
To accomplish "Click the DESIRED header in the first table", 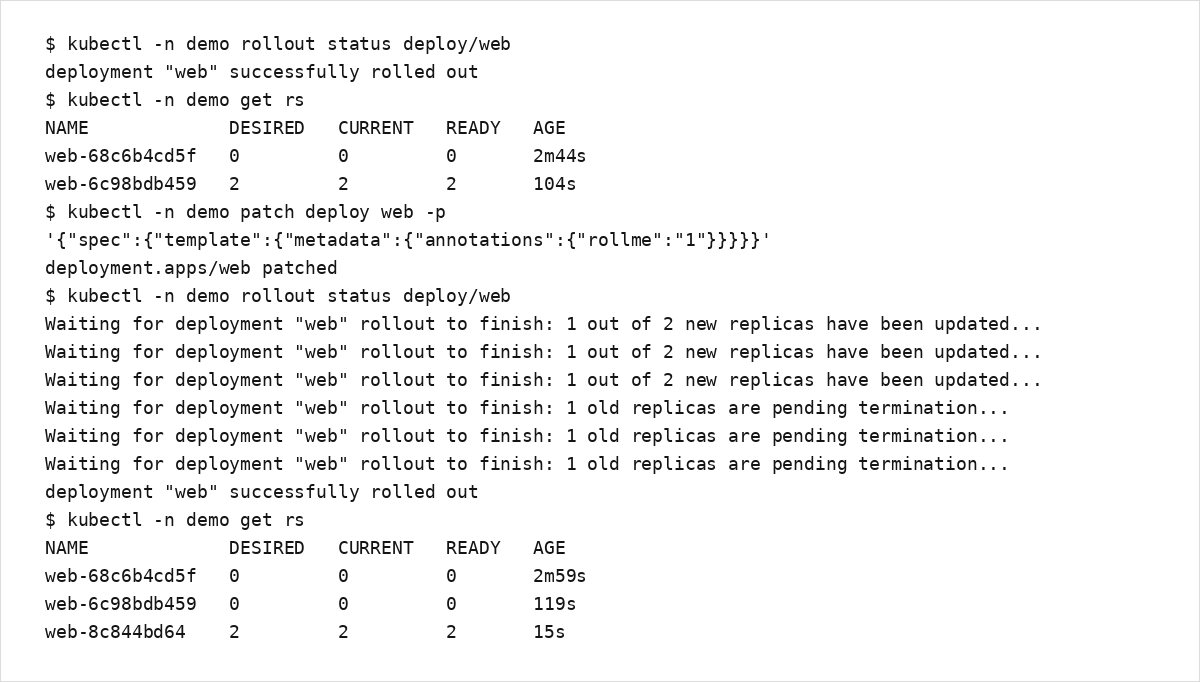I will tap(266, 128).
